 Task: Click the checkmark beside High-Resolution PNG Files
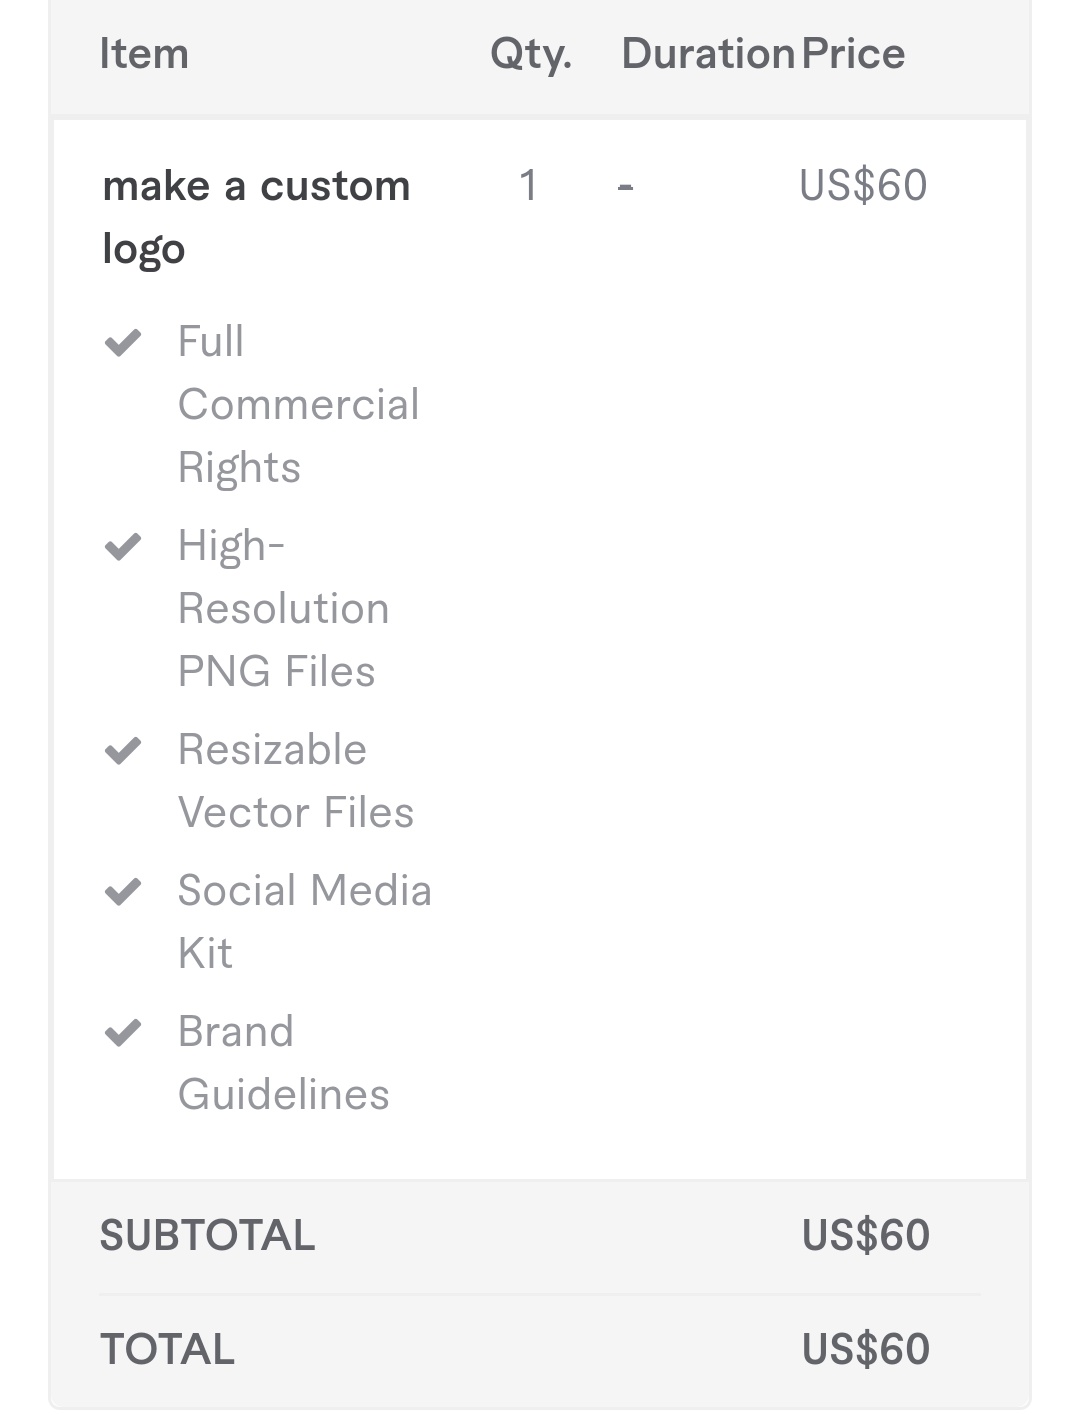point(123,547)
